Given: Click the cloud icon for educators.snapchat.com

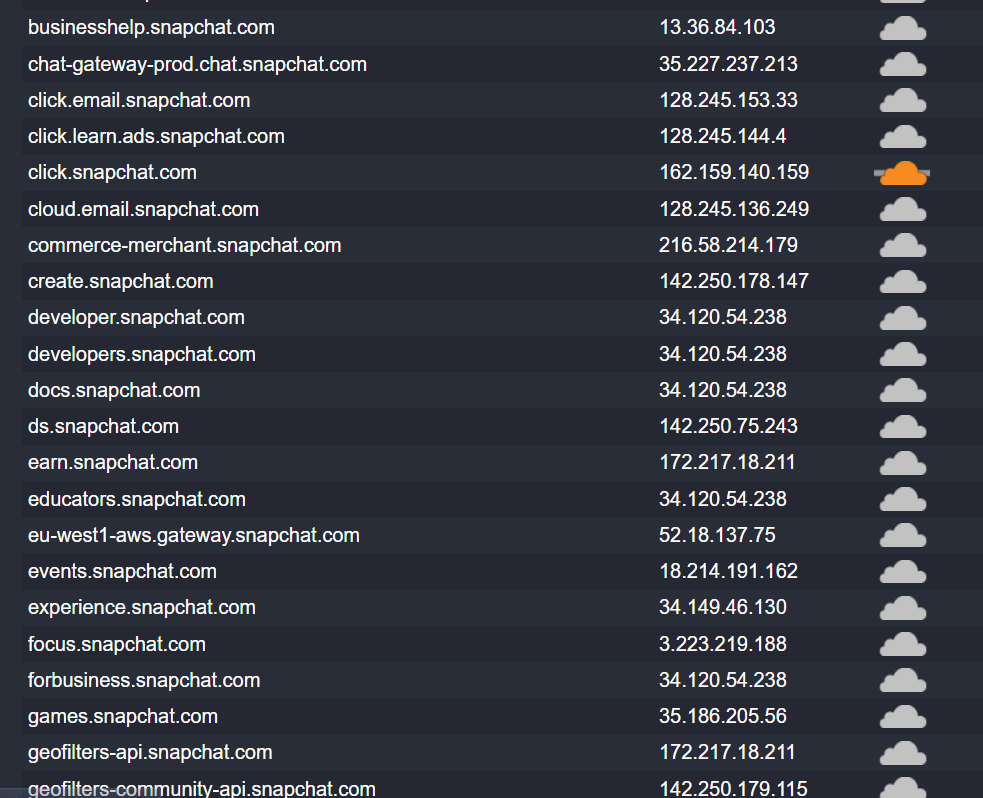Looking at the screenshot, I should click(x=903, y=500).
